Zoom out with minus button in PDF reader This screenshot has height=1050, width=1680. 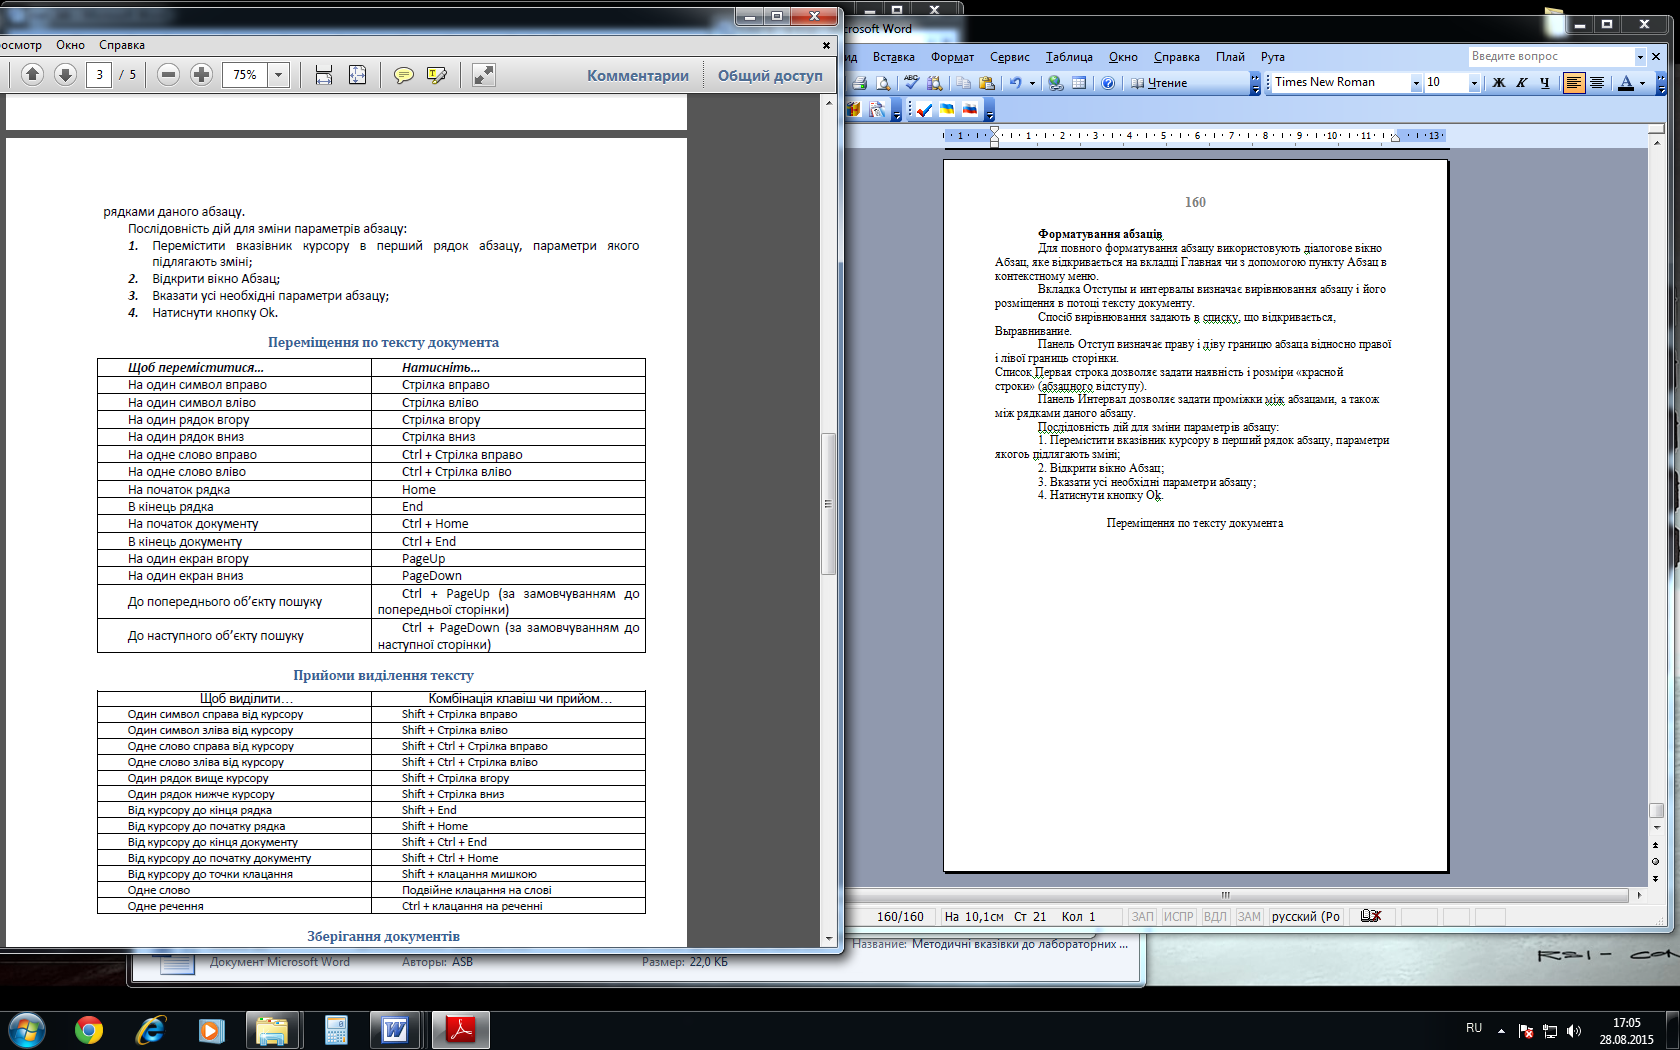168,75
